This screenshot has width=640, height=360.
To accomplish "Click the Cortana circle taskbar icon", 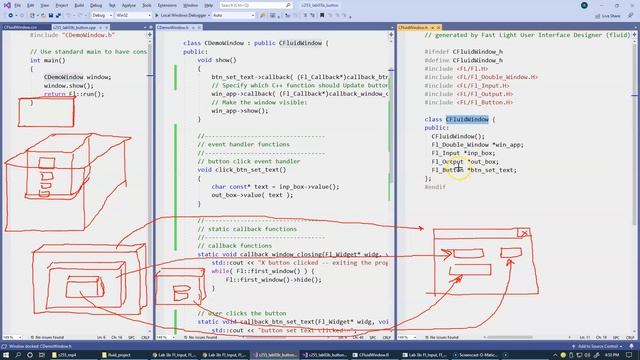I will (30, 355).
